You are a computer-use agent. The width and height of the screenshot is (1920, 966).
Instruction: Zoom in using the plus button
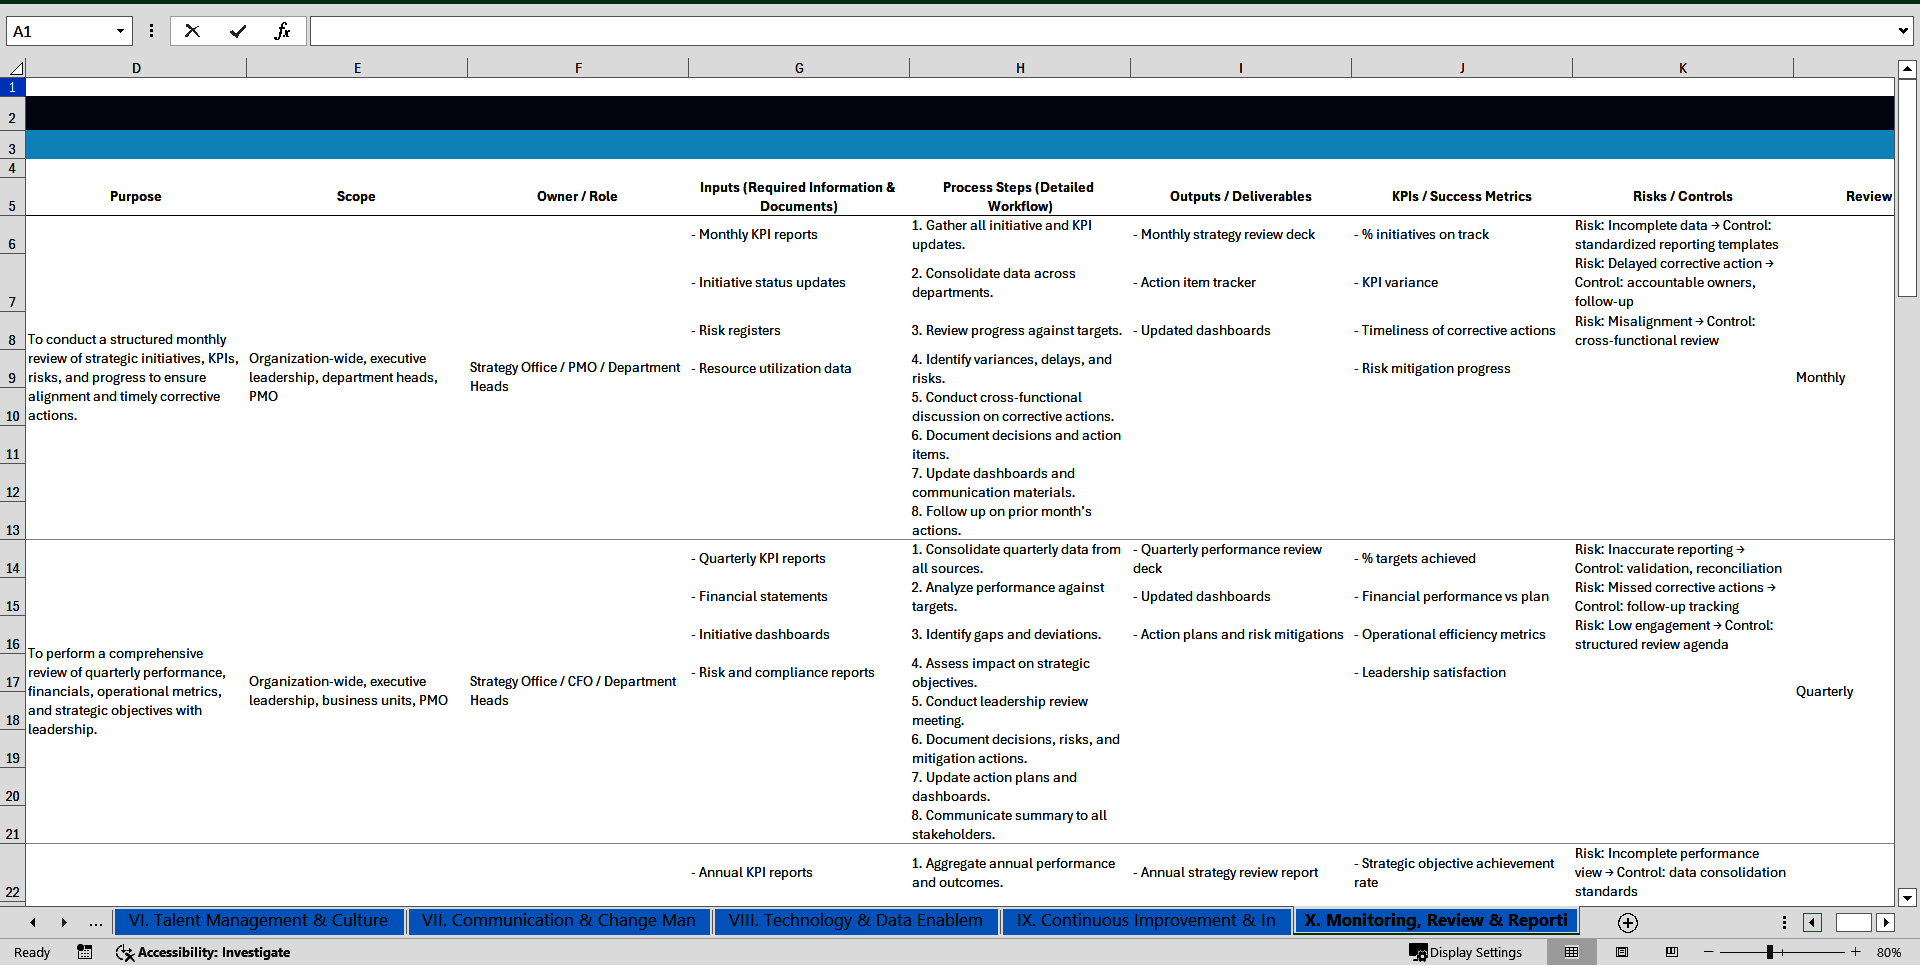coord(1856,952)
